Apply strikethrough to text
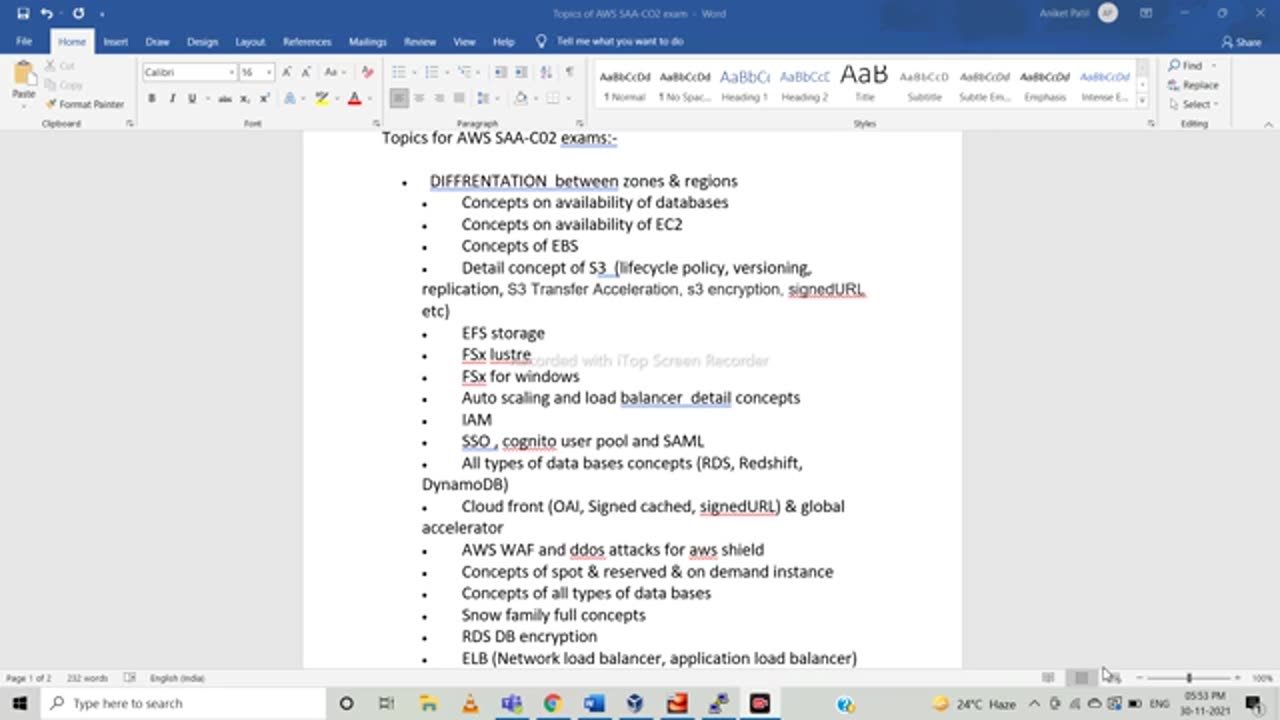Screen dimensions: 1280x720 click(225, 98)
